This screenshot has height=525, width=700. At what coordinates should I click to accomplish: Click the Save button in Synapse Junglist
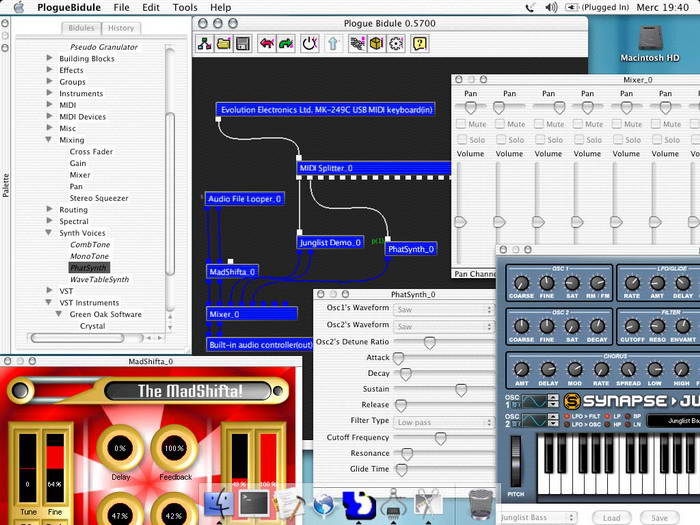660,517
